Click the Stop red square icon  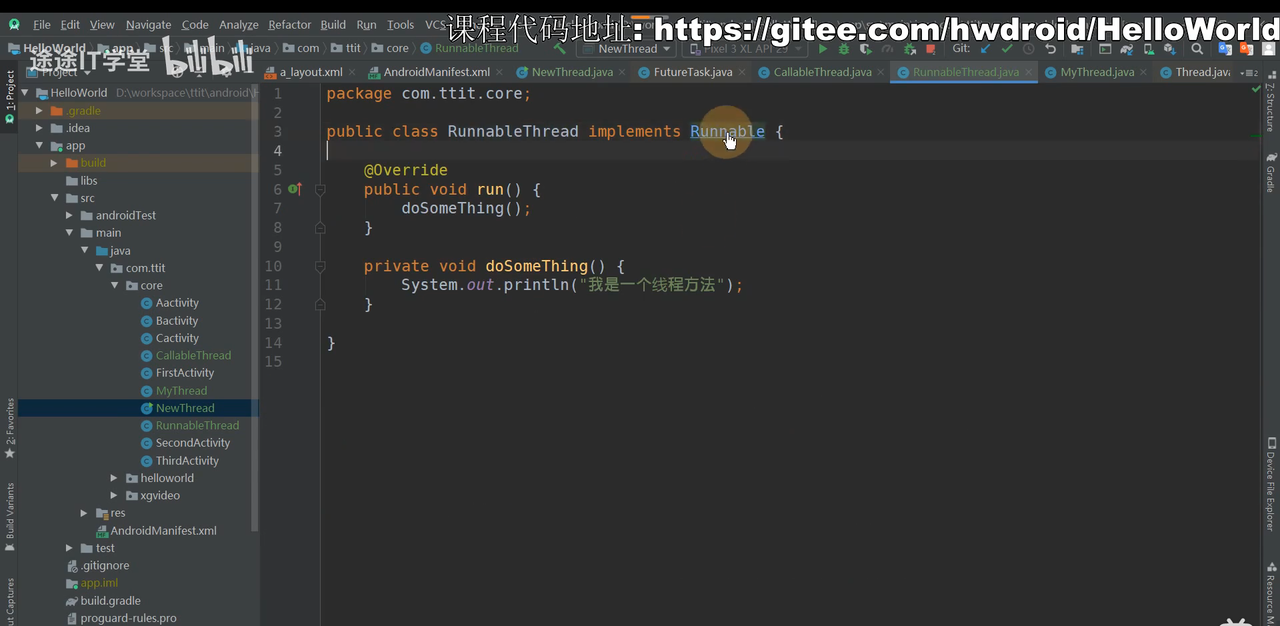coord(930,48)
